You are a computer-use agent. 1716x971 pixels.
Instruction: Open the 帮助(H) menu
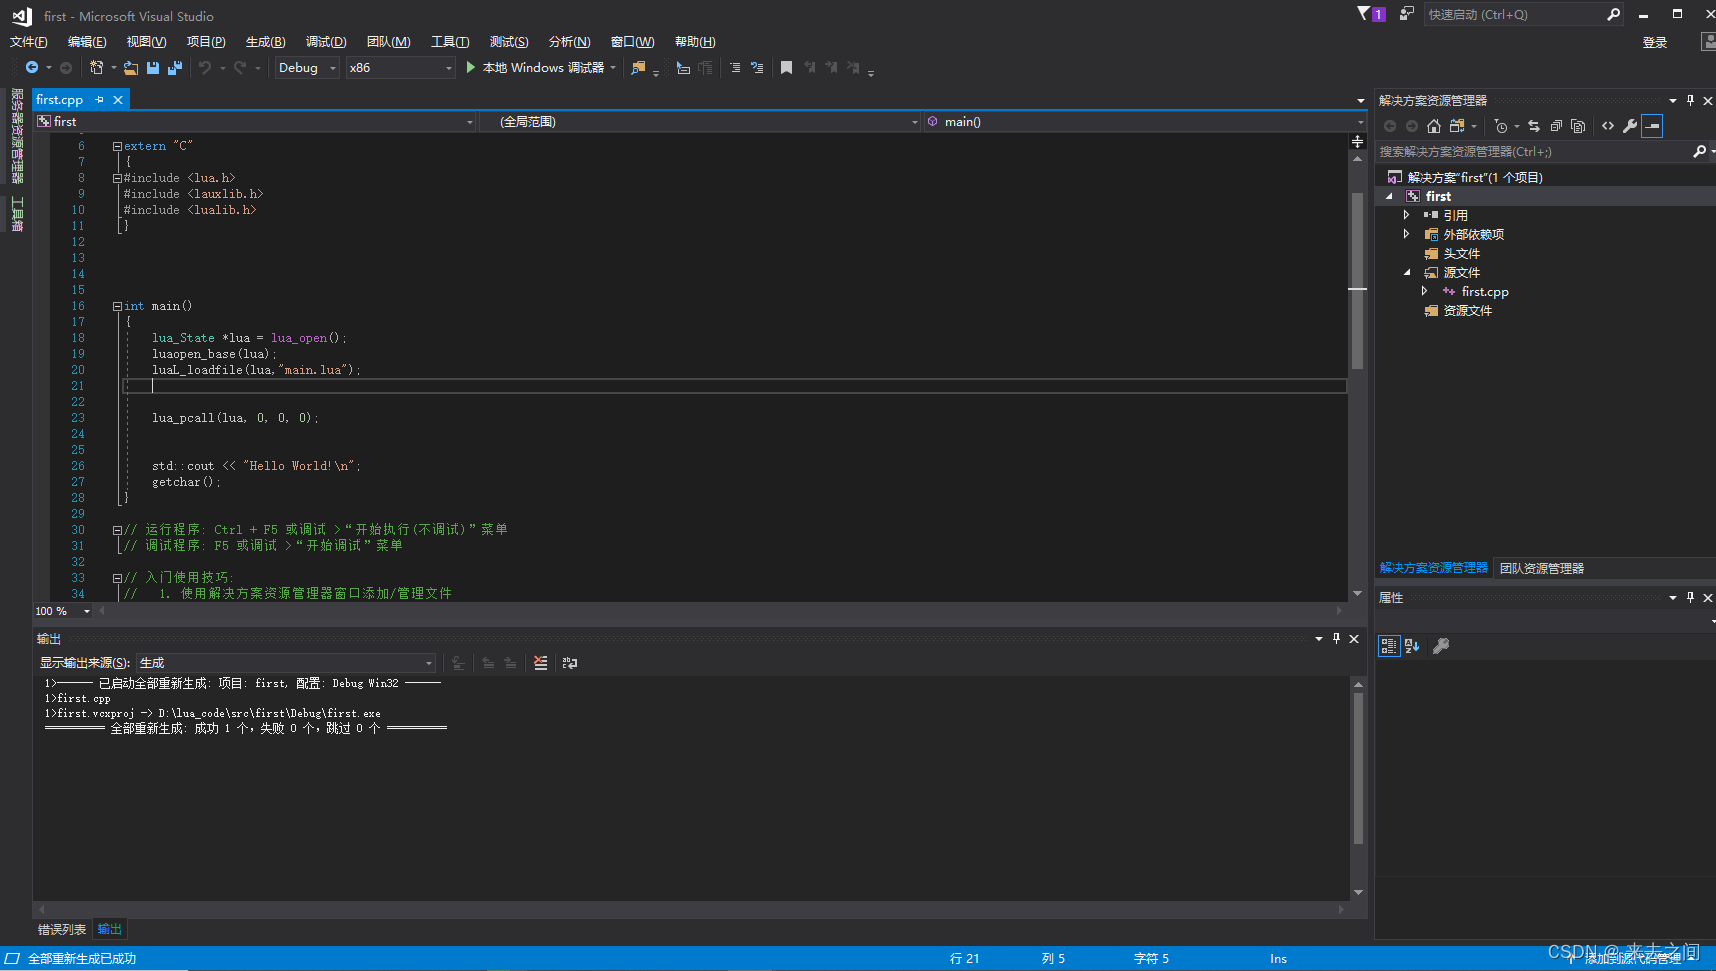click(695, 42)
